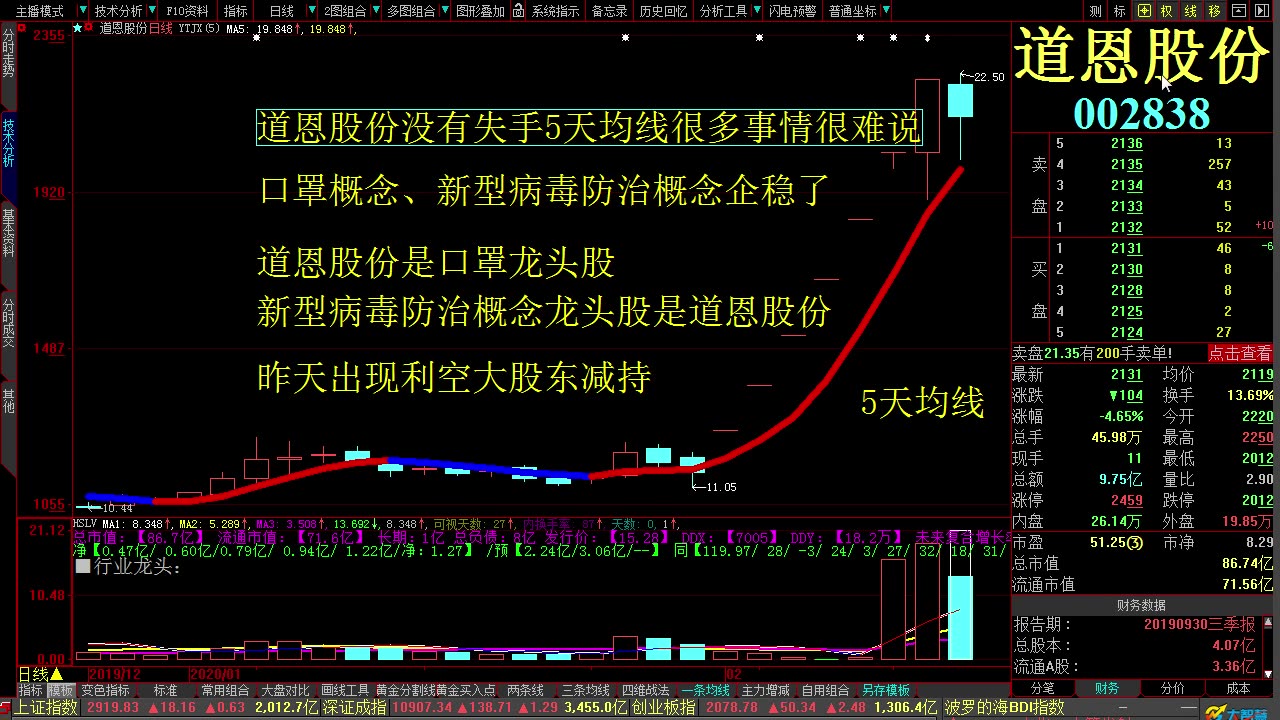Viewport: 1280px width, 720px height.
Task: Click the yellow triangle beside 日线
Action: pos(57,675)
